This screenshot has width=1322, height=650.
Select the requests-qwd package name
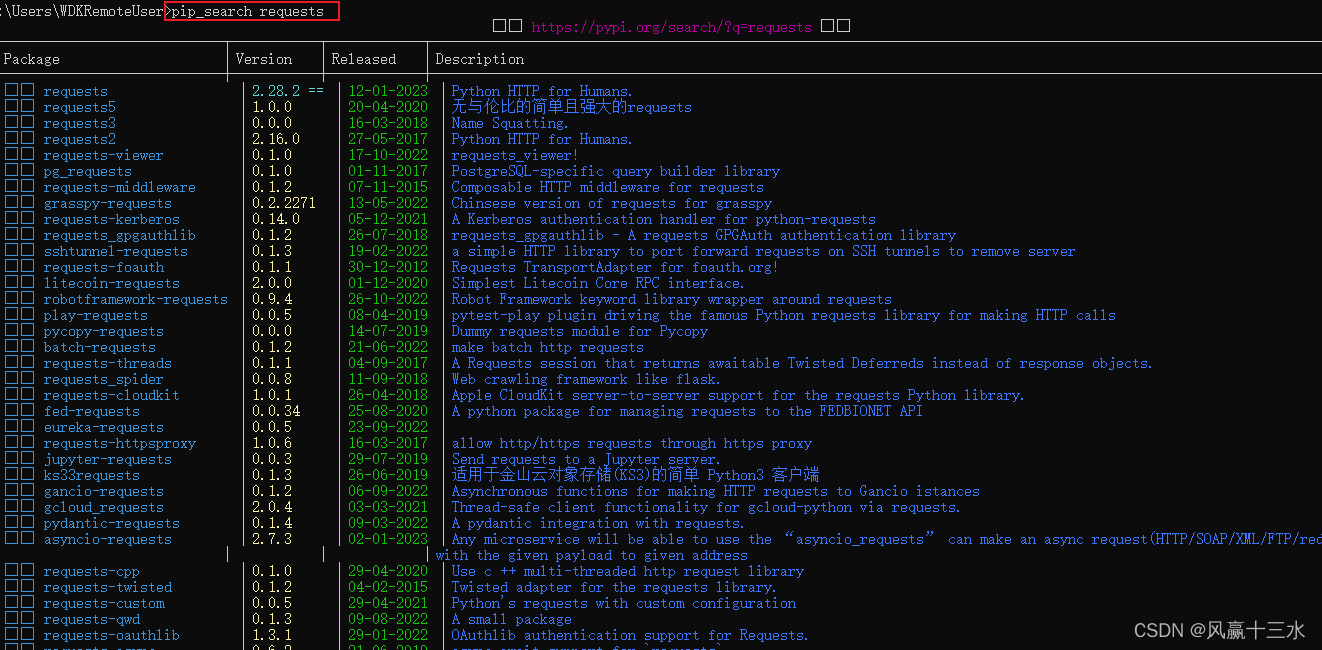pyautogui.click(x=91, y=619)
